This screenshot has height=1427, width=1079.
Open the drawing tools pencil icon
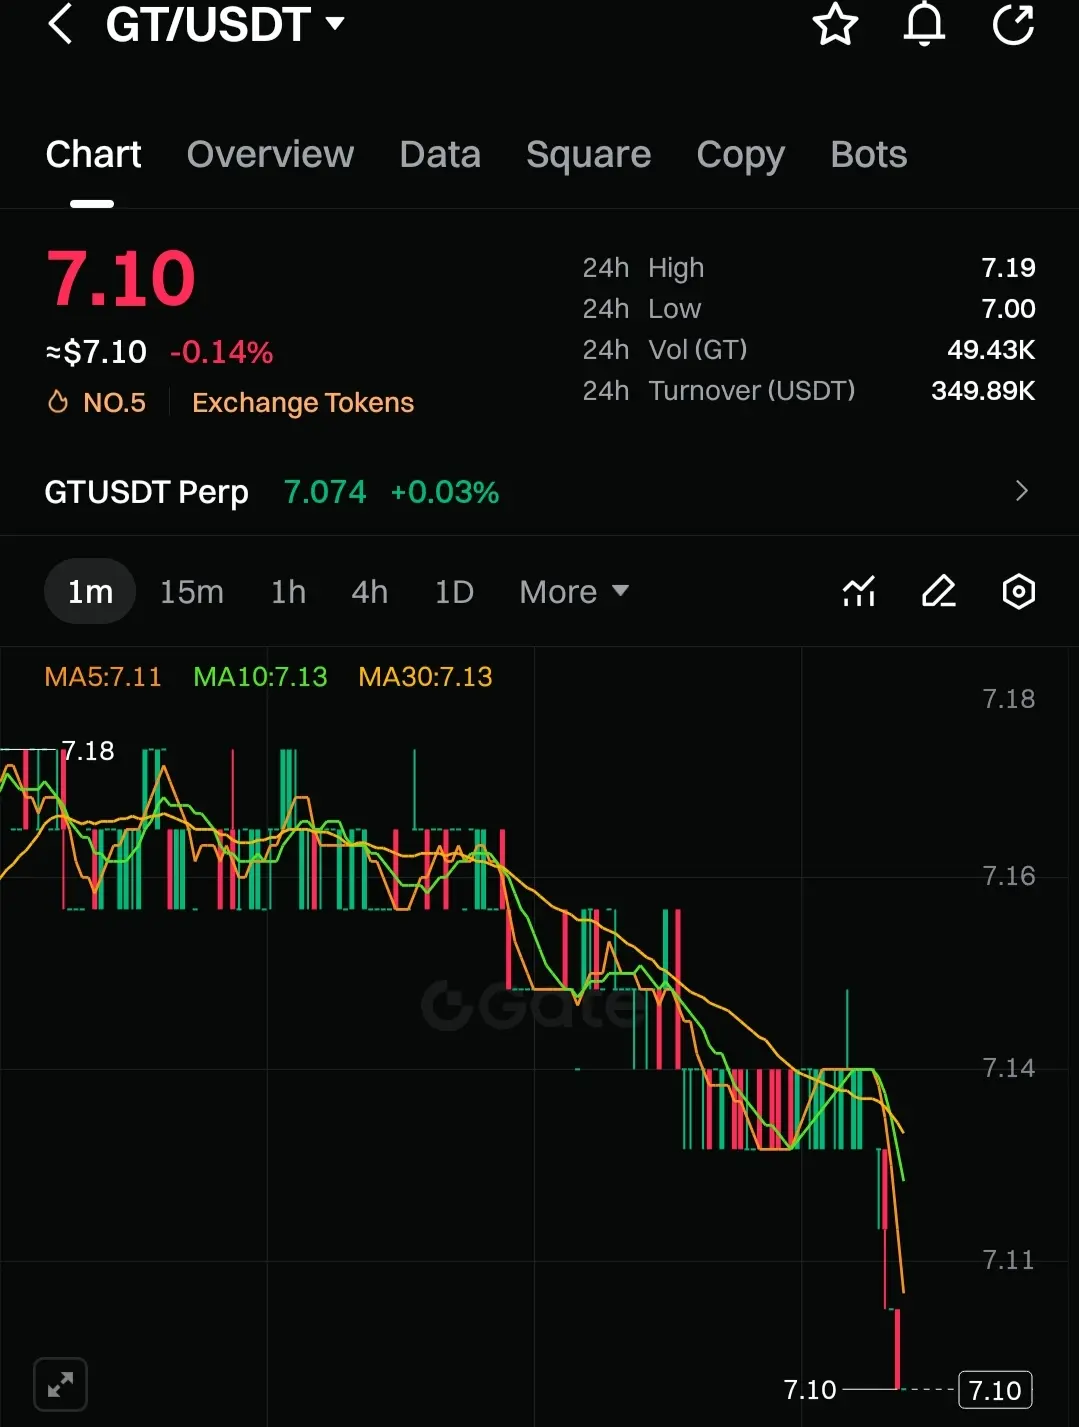[938, 591]
